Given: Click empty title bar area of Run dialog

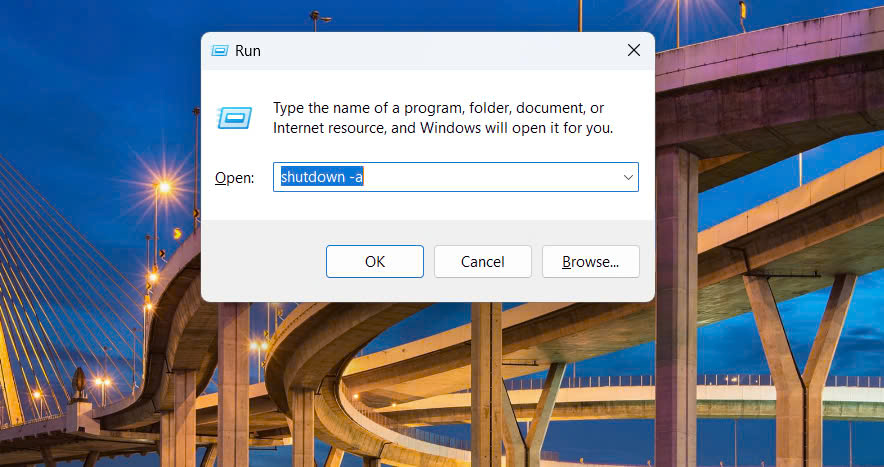Looking at the screenshot, I should coord(430,50).
